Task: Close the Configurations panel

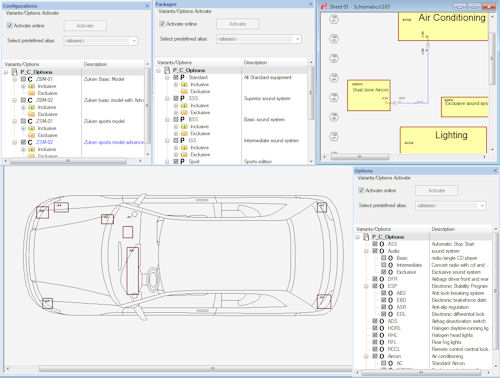Action: point(147,6)
